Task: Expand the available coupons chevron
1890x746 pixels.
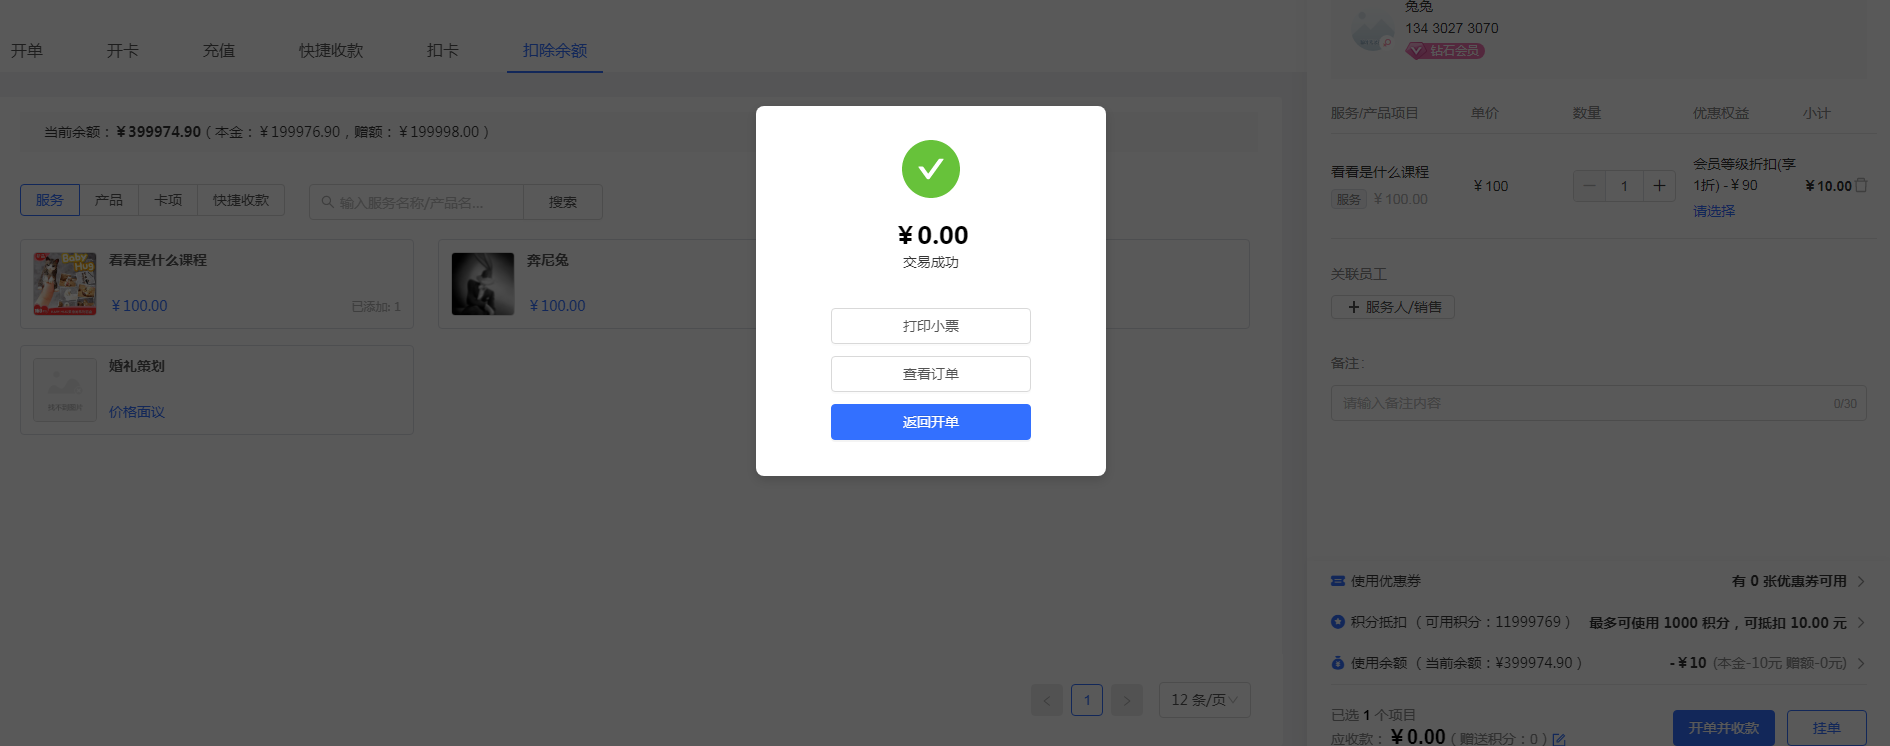Action: click(x=1861, y=581)
